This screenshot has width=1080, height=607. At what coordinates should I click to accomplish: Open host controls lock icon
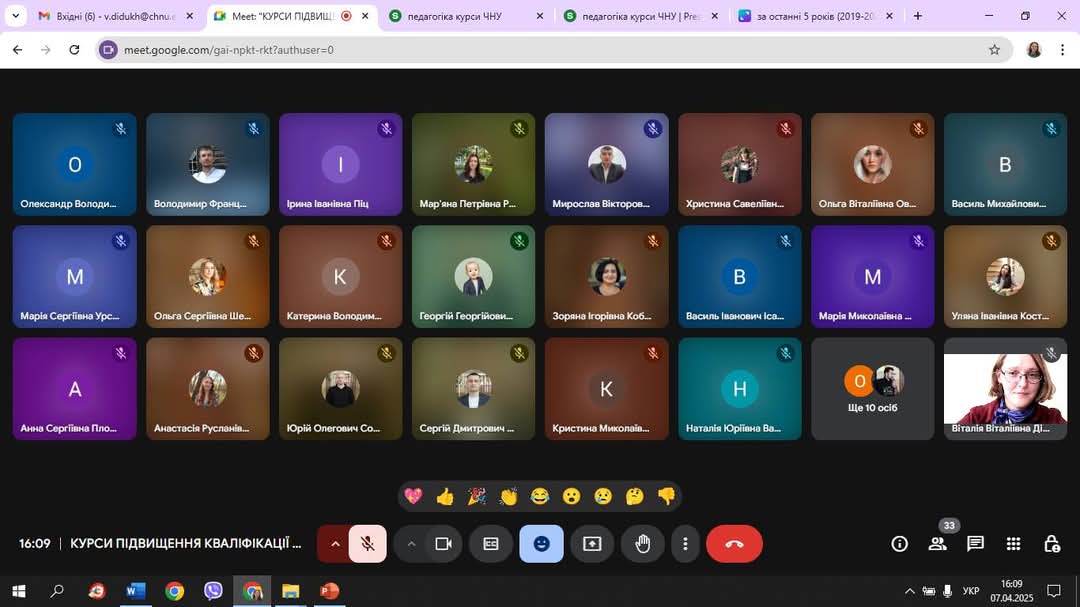[1051, 544]
